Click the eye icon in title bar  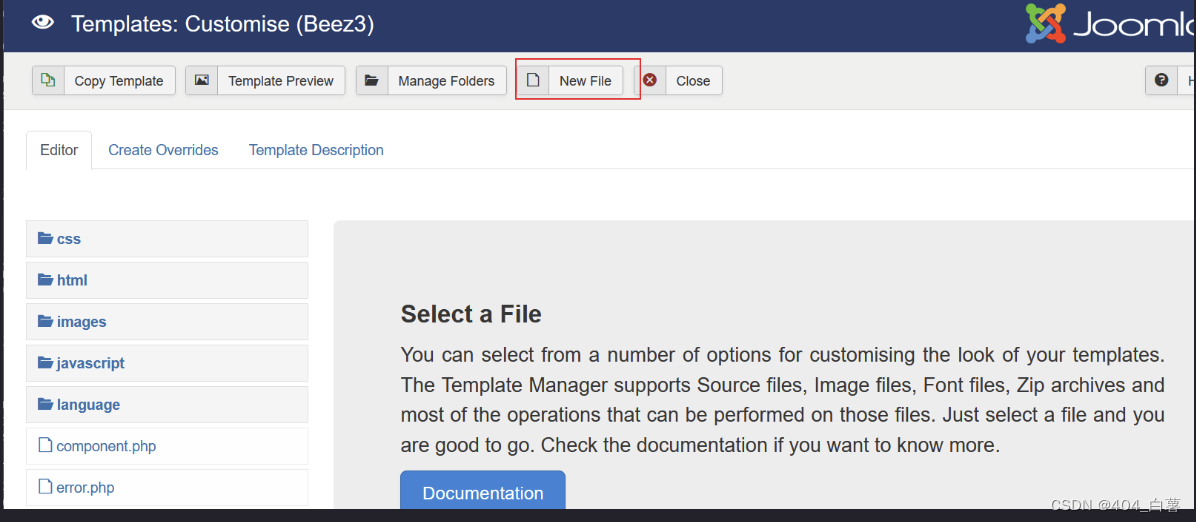pos(42,23)
